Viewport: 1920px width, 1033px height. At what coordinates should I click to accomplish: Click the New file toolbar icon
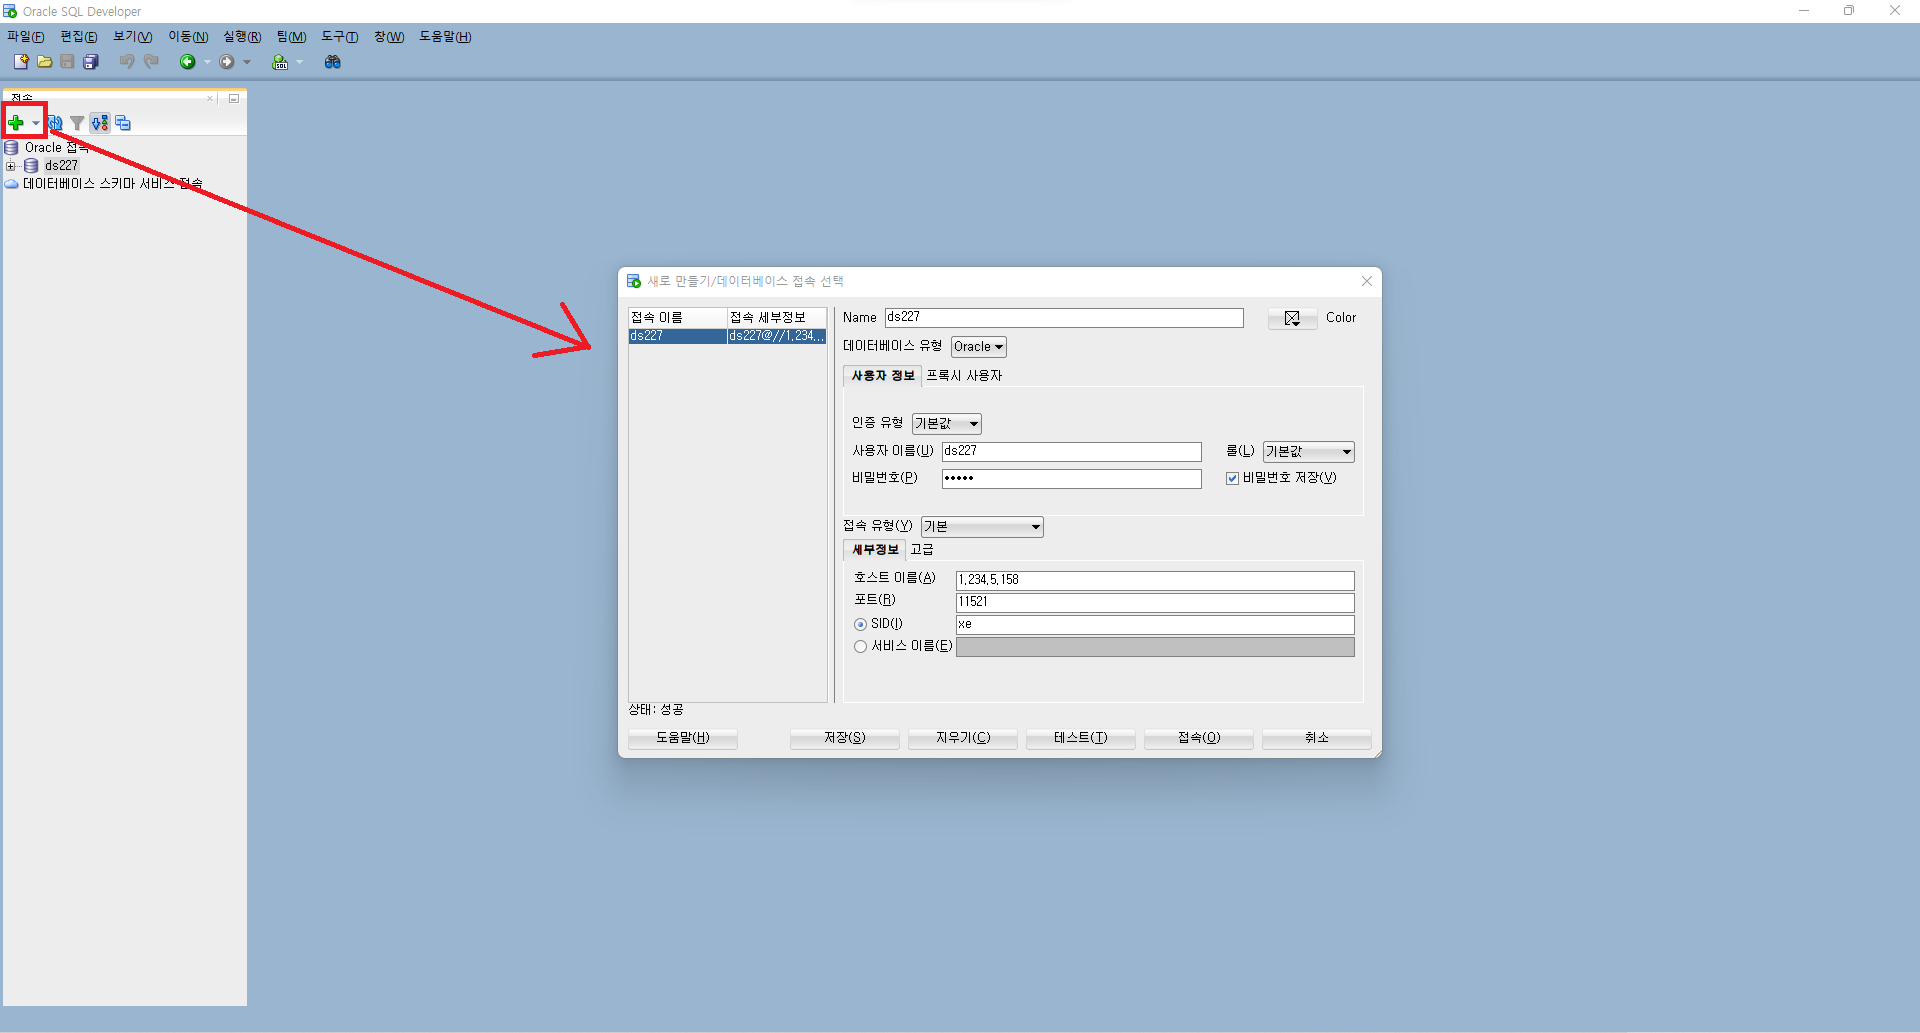click(x=21, y=62)
